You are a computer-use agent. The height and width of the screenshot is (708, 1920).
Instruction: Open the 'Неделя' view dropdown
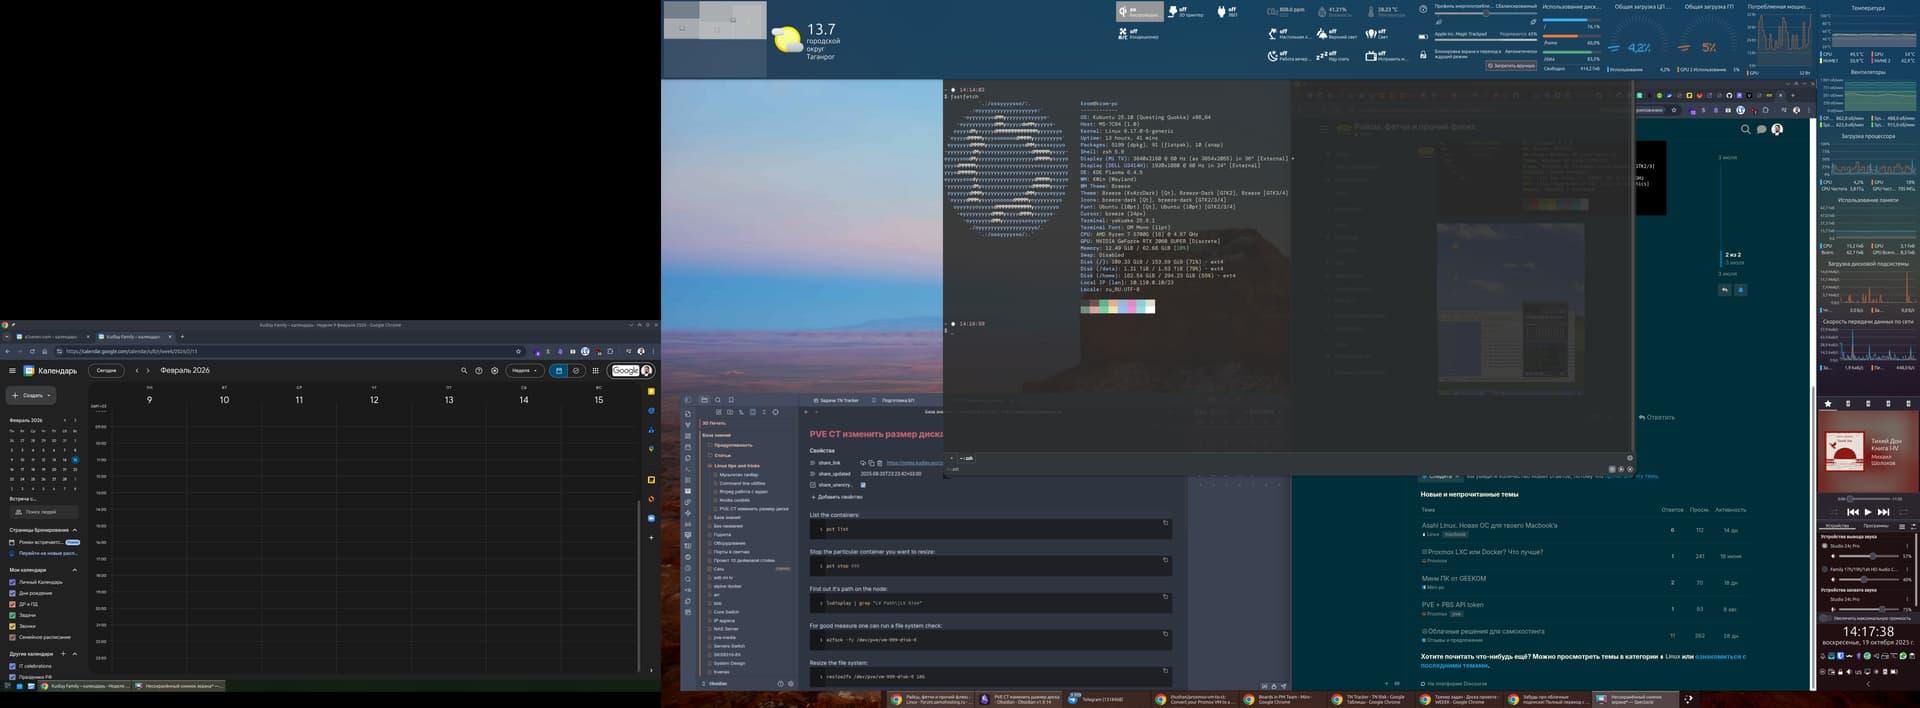pos(525,371)
